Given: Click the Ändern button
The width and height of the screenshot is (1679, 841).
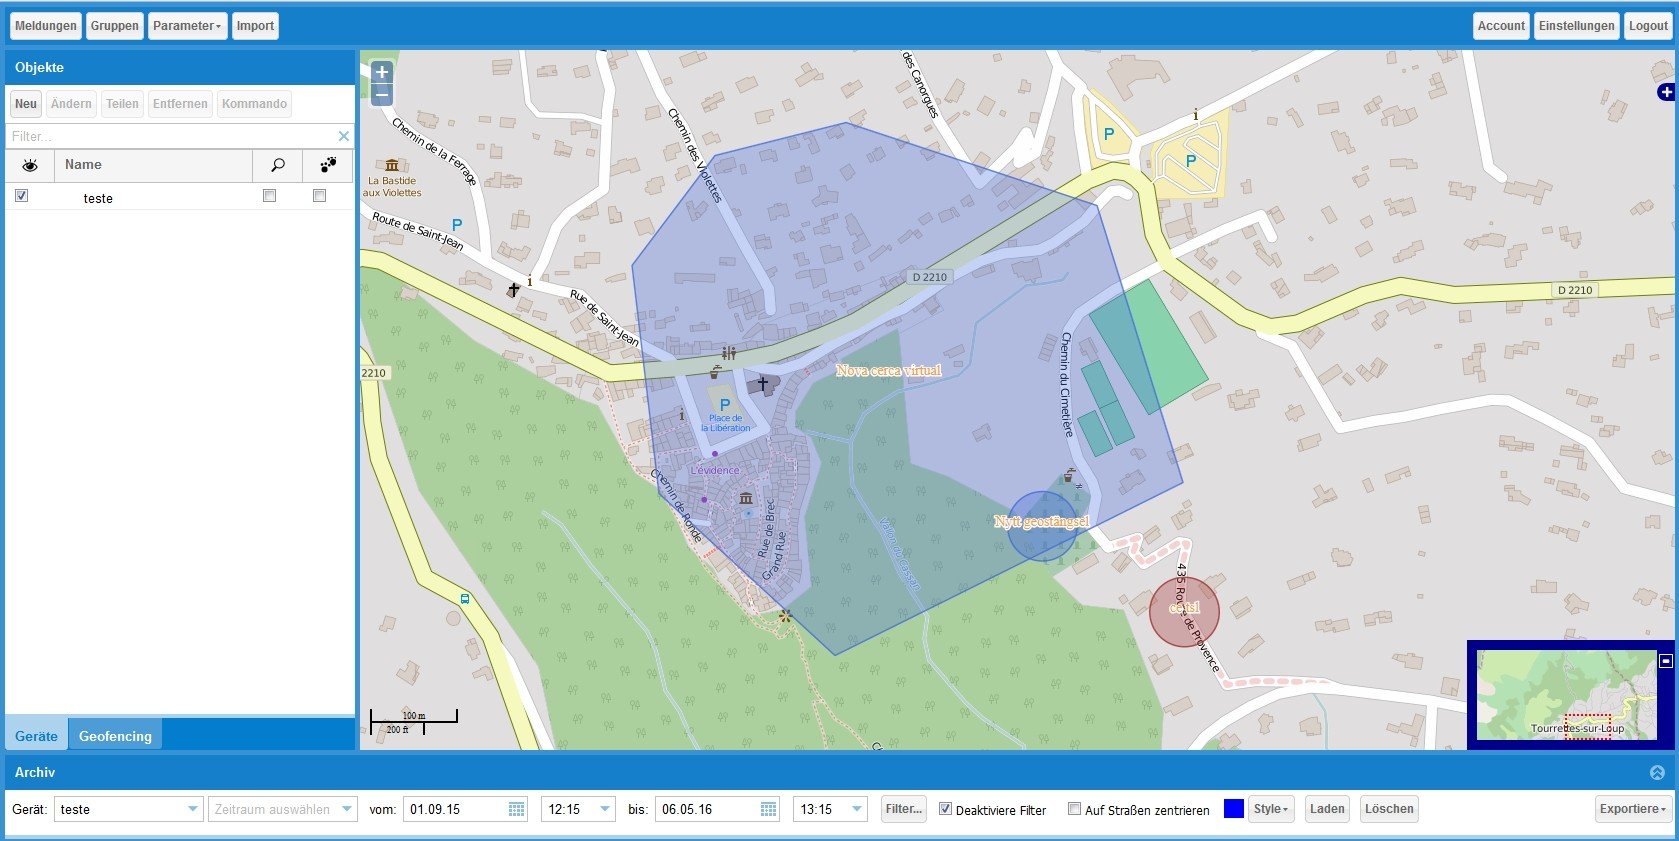Looking at the screenshot, I should tap(71, 104).
